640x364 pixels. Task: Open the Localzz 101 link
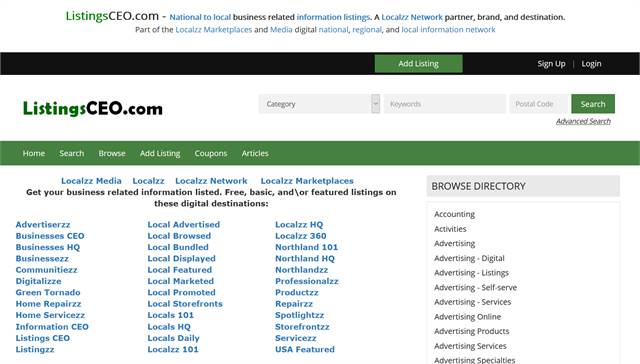[x=173, y=350]
